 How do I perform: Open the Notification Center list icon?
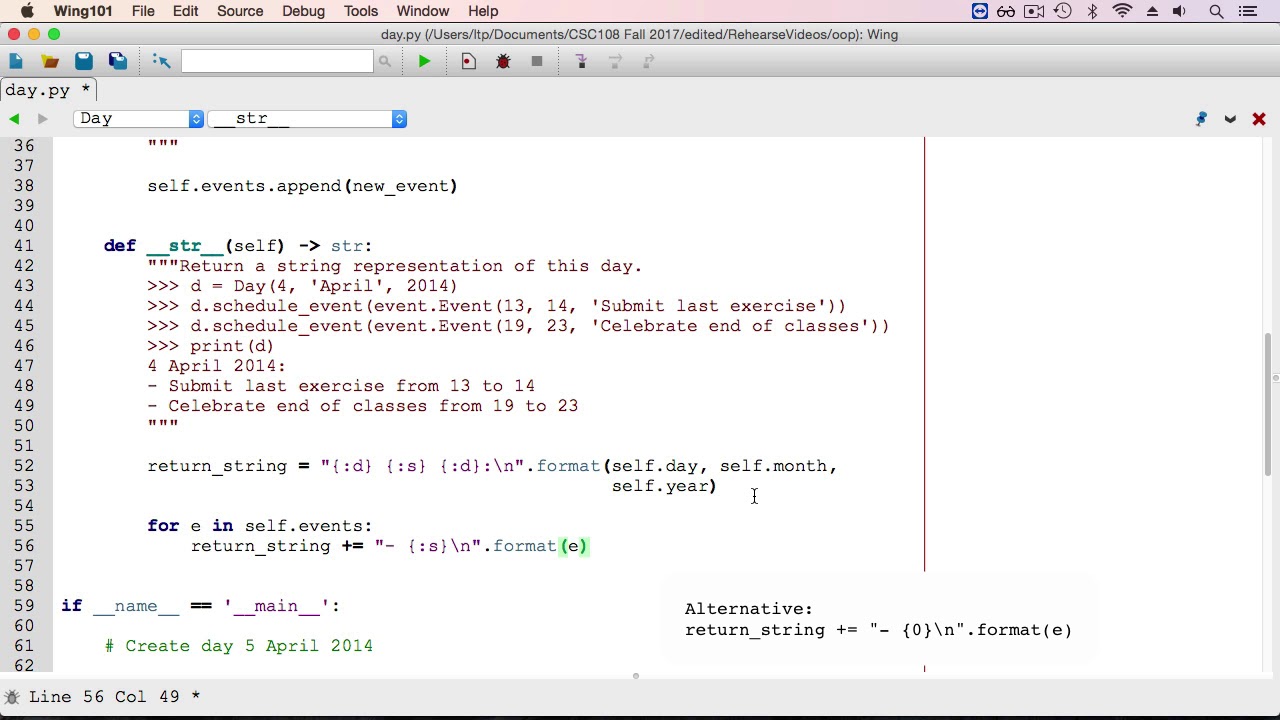1247,12
